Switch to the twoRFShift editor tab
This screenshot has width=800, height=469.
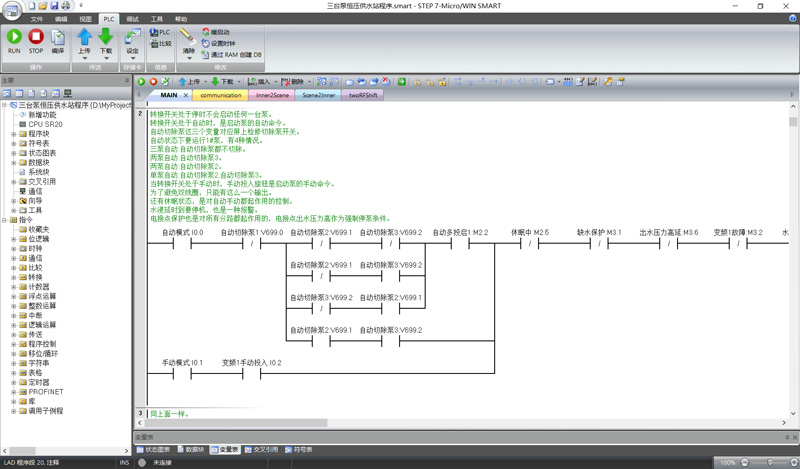pyautogui.click(x=363, y=95)
